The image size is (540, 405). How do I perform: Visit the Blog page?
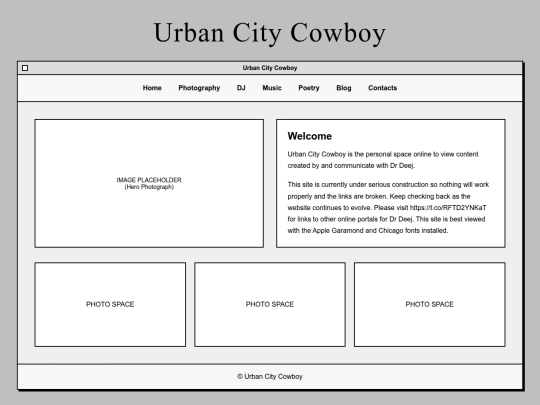point(344,88)
